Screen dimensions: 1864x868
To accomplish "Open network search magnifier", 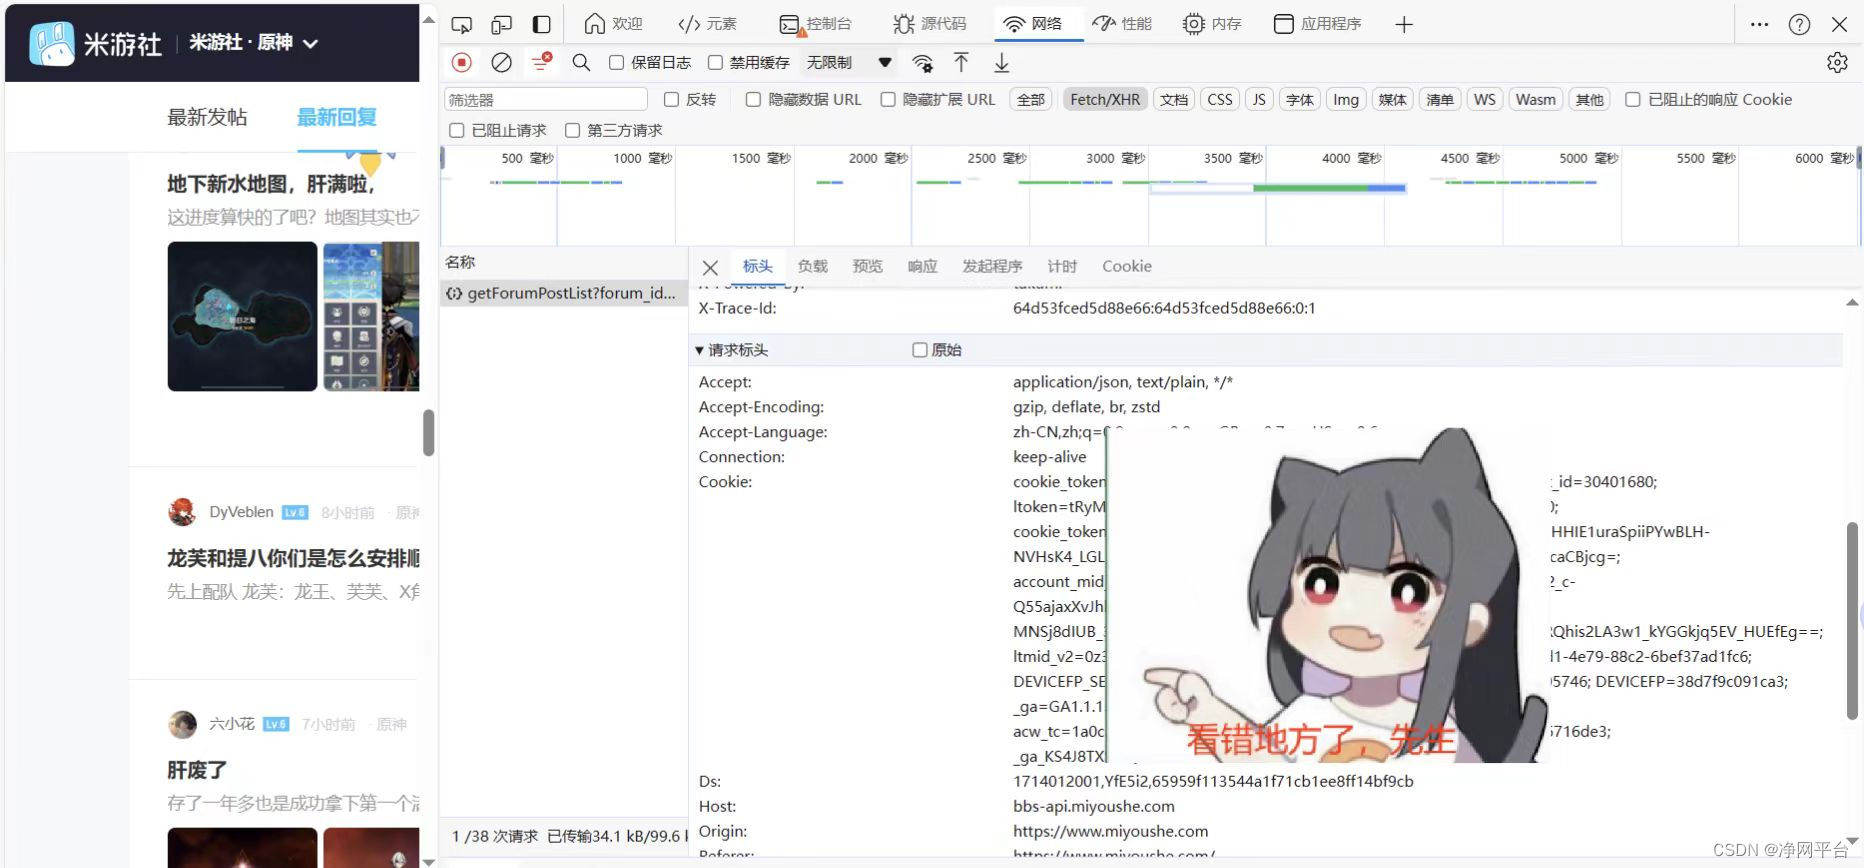I will click(x=581, y=63).
